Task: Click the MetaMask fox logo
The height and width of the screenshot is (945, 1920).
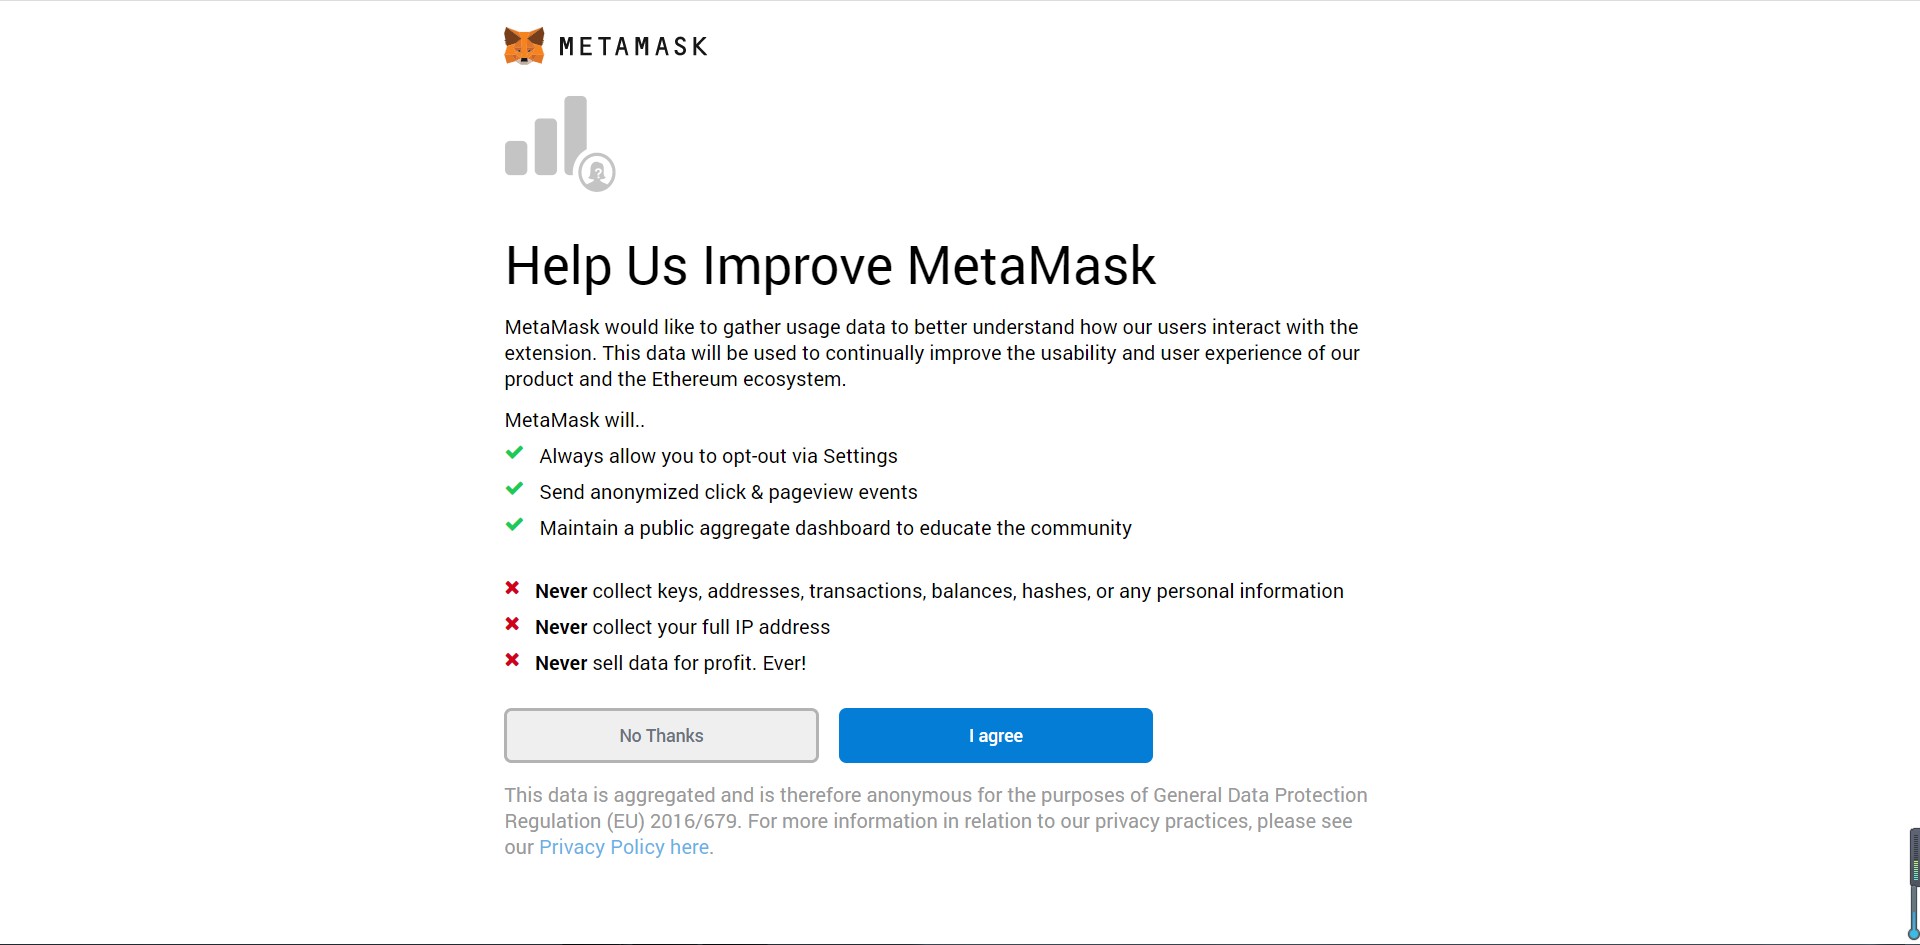Action: (524, 46)
